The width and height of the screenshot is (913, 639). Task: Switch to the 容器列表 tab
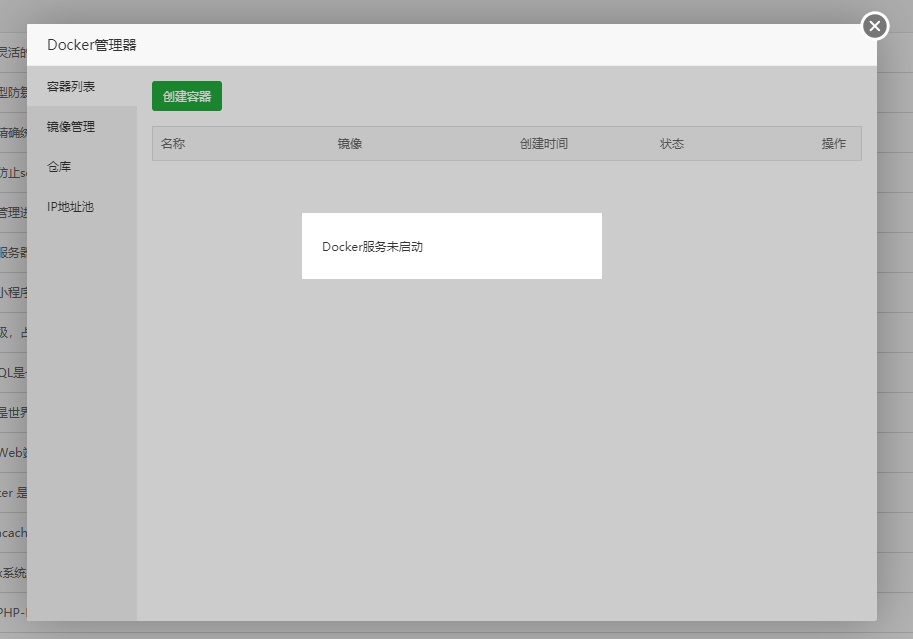[x=71, y=87]
